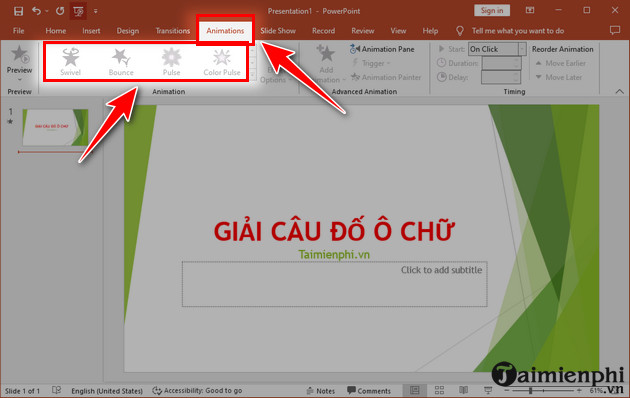630x398 pixels.
Task: Click the Delay input field
Action: 501,77
